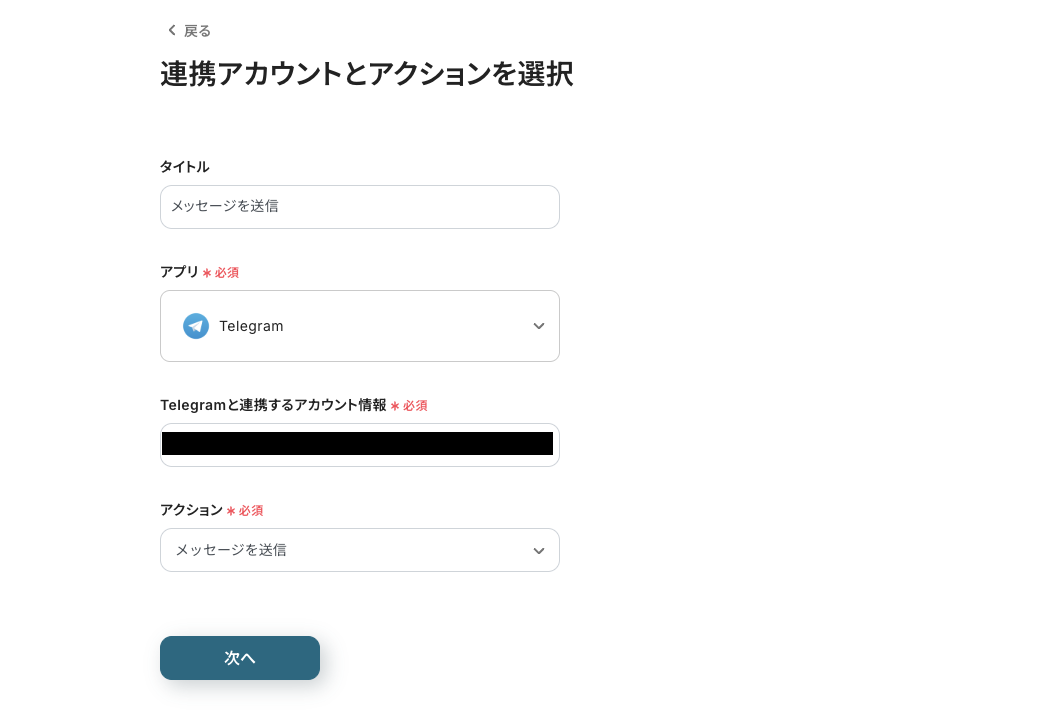Click the 連携アカウントとアクションを選択 page heading

(366, 74)
